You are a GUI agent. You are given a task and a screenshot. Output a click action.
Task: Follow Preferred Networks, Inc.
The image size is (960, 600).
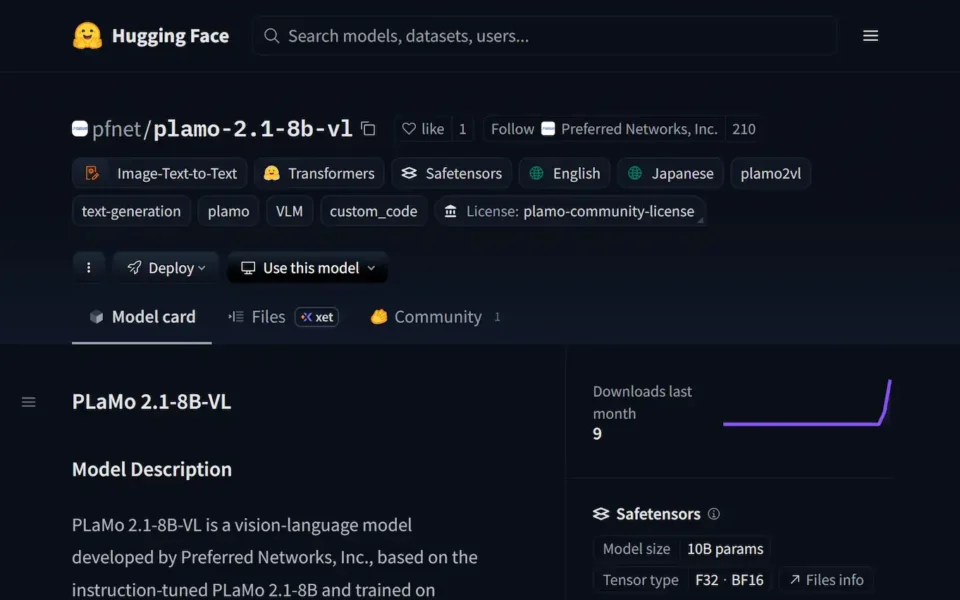click(x=512, y=129)
